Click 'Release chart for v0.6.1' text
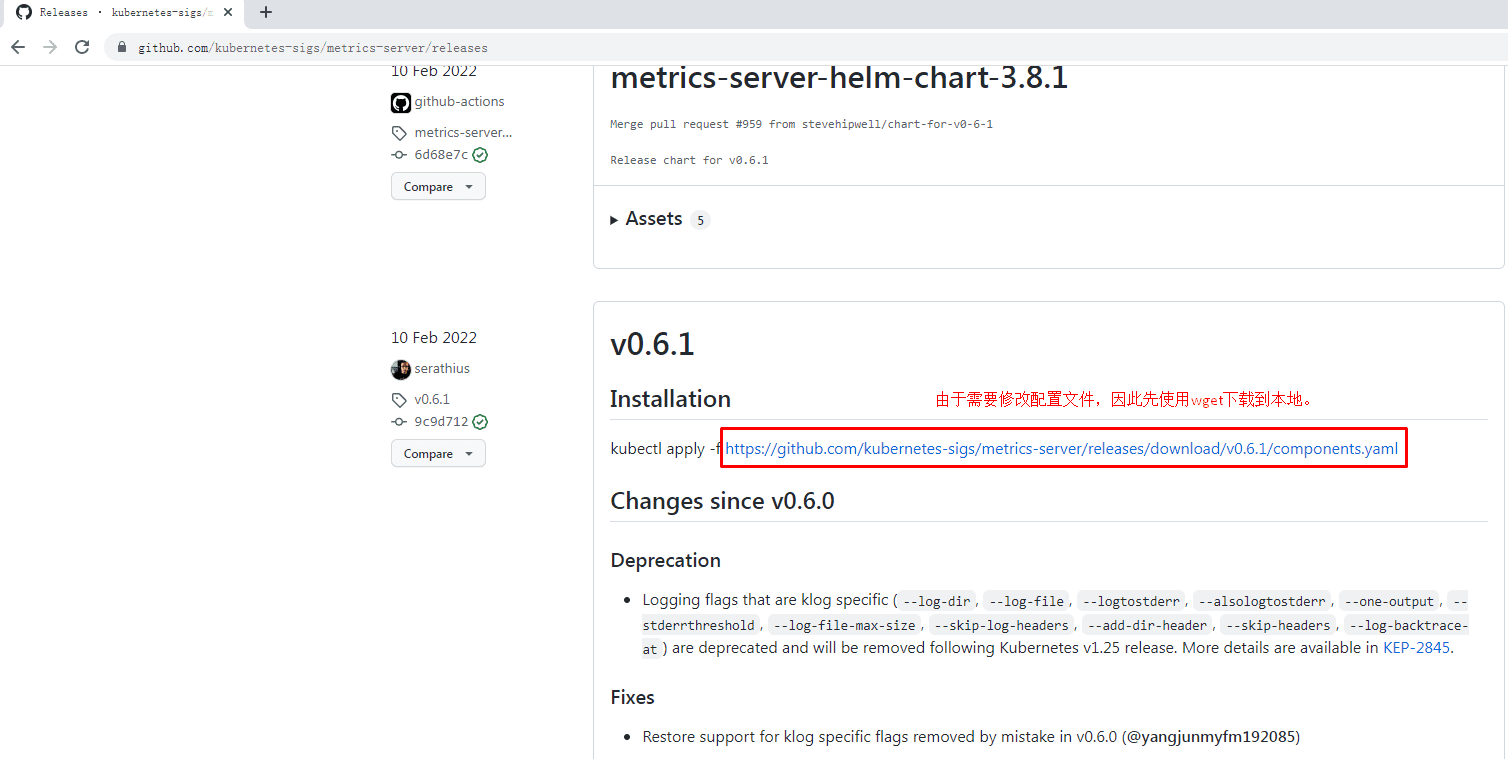The height and width of the screenshot is (759, 1508). (689, 160)
